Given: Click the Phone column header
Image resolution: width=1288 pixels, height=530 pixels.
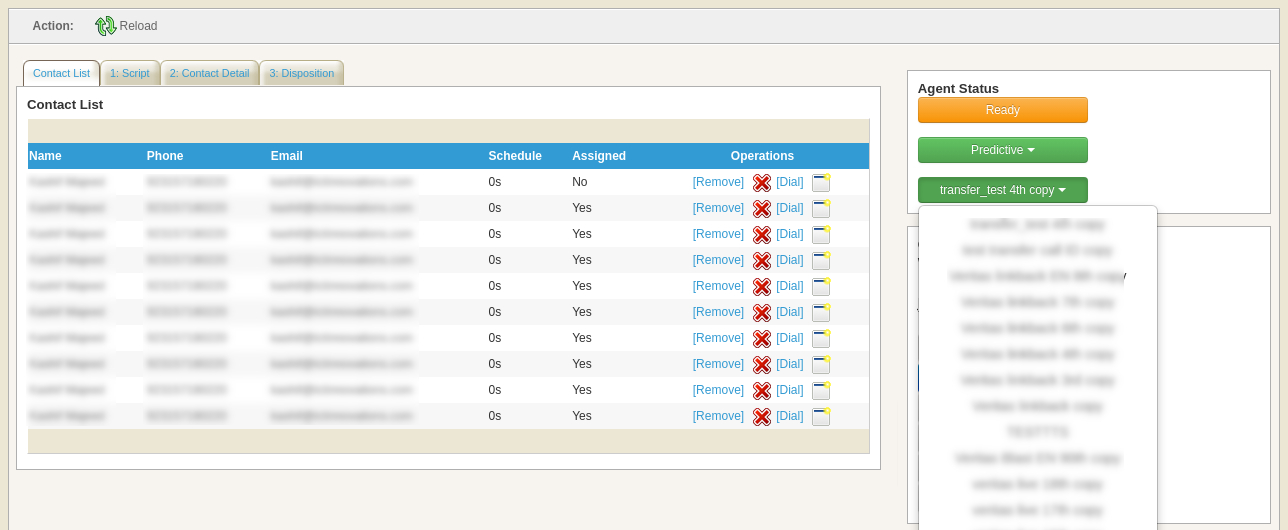Looking at the screenshot, I should click(x=165, y=156).
